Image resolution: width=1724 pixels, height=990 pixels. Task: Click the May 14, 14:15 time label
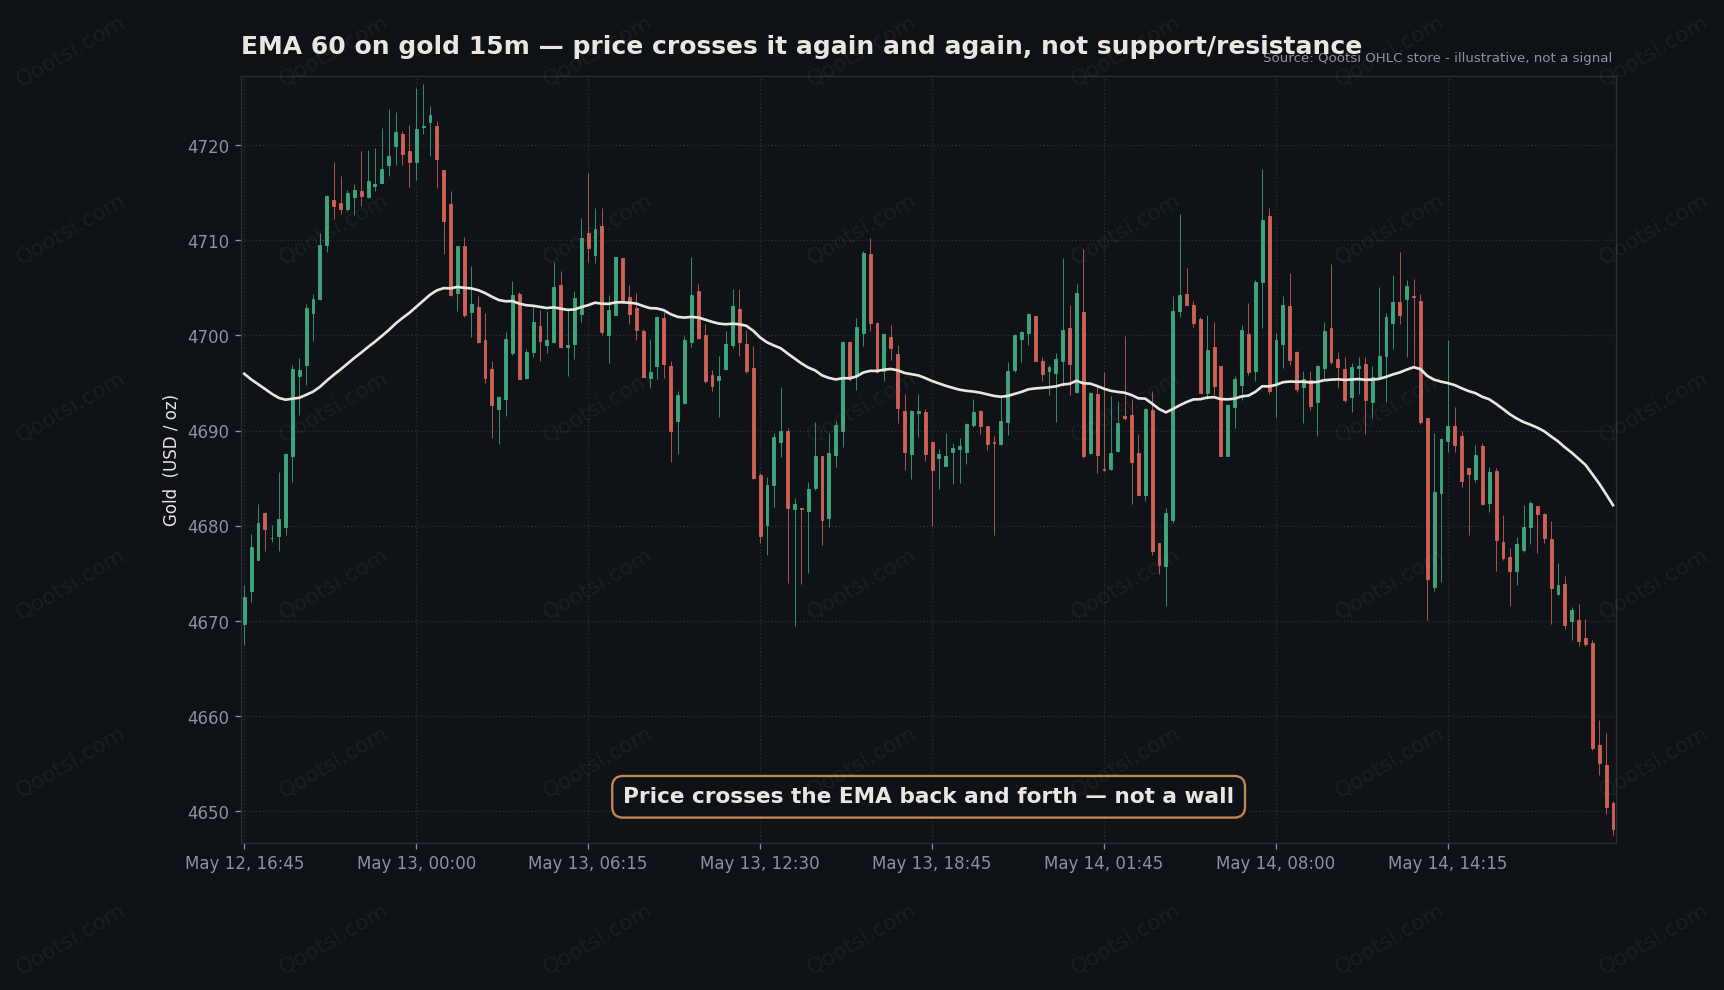point(1447,863)
